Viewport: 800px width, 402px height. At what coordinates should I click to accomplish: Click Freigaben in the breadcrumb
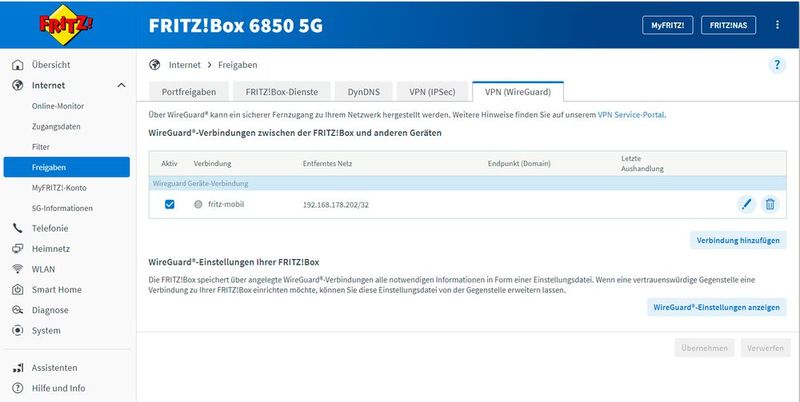[x=237, y=65]
